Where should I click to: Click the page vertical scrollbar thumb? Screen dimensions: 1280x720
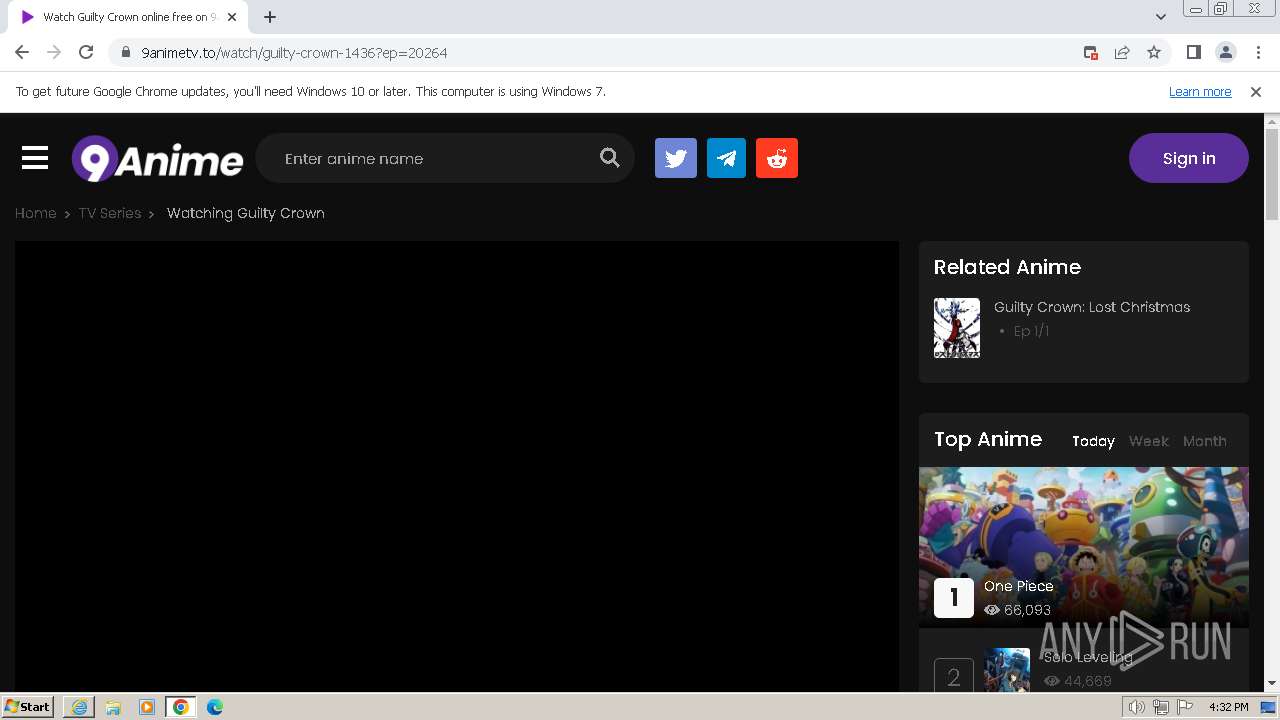click(1272, 175)
